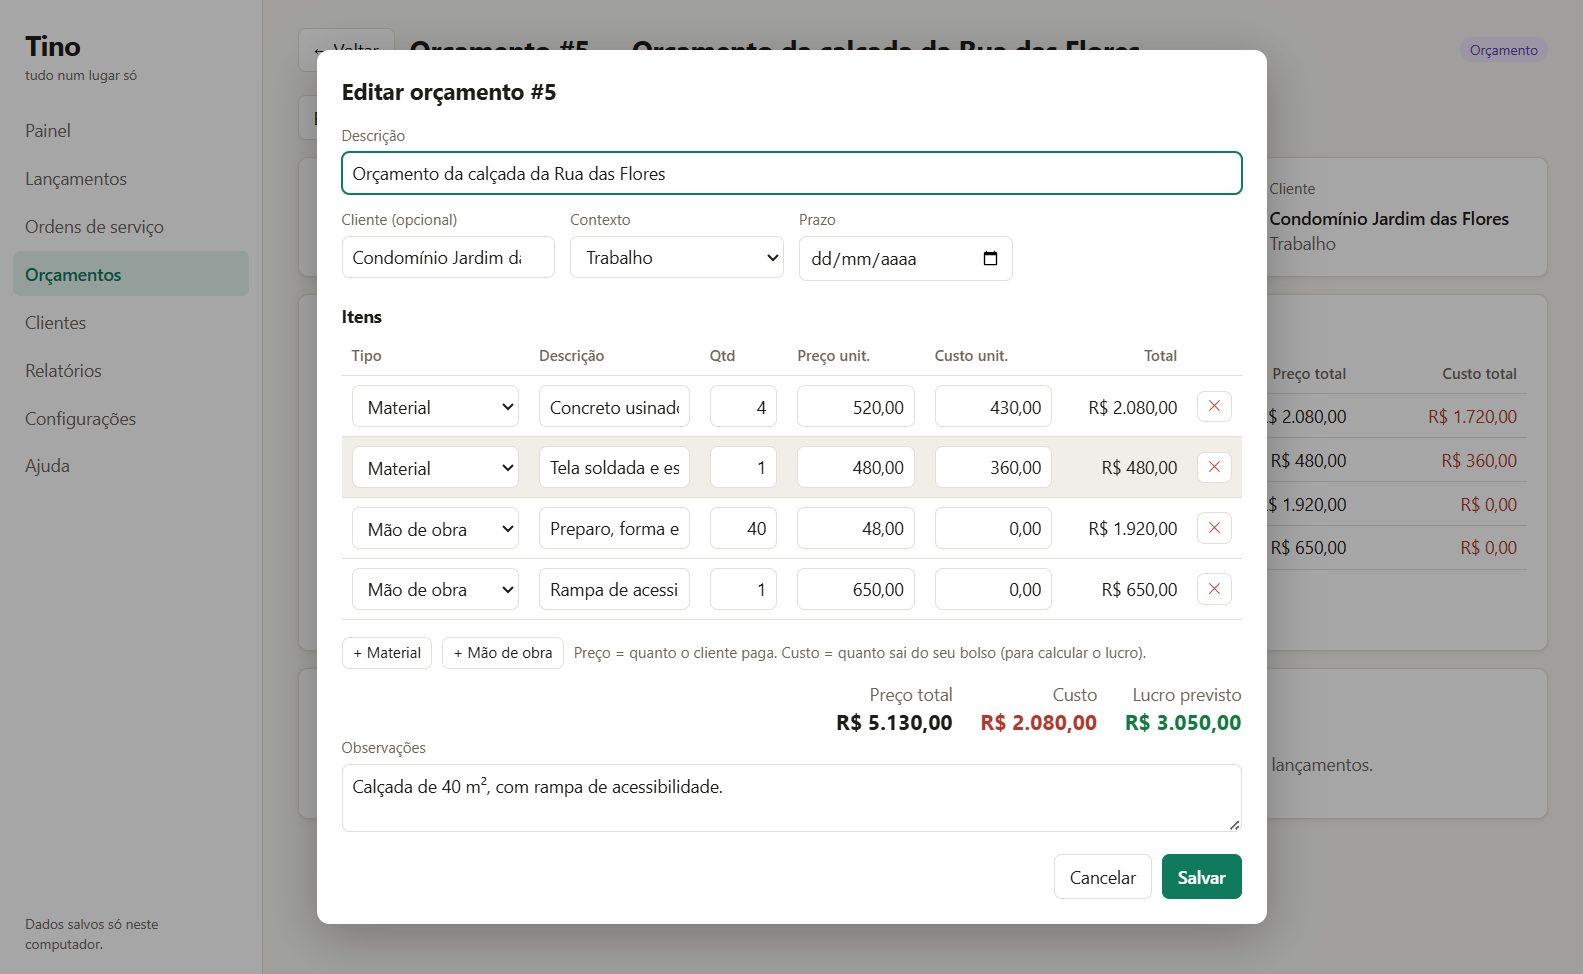Open Configurações in sidebar
Viewport: 1583px width, 974px height.
click(x=131, y=418)
